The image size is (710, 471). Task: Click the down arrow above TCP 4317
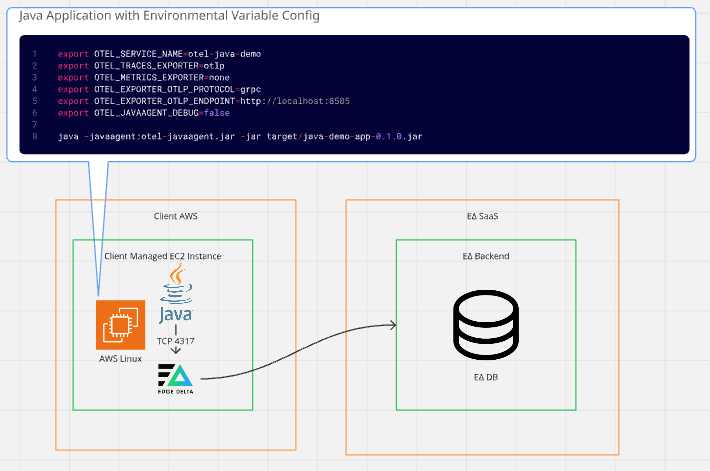[x=177, y=332]
